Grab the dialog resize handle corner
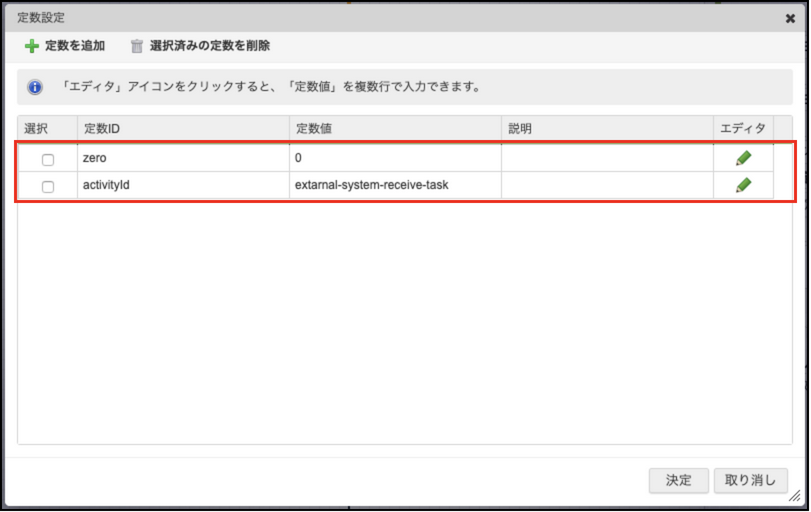Screen dimensions: 811x512 tap(795, 496)
